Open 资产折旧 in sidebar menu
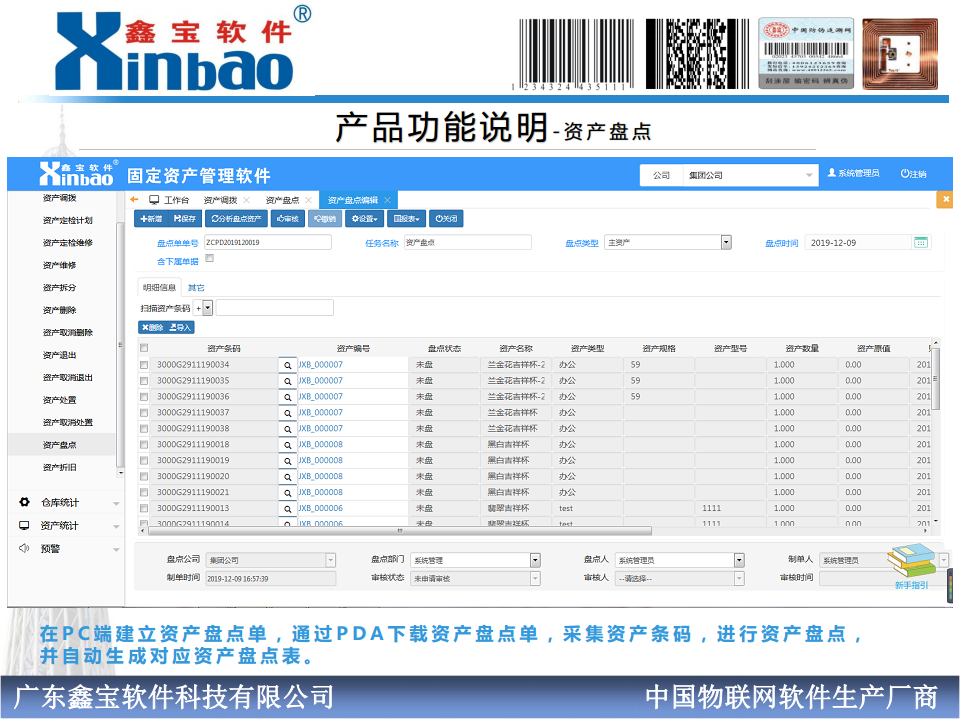 [59, 467]
